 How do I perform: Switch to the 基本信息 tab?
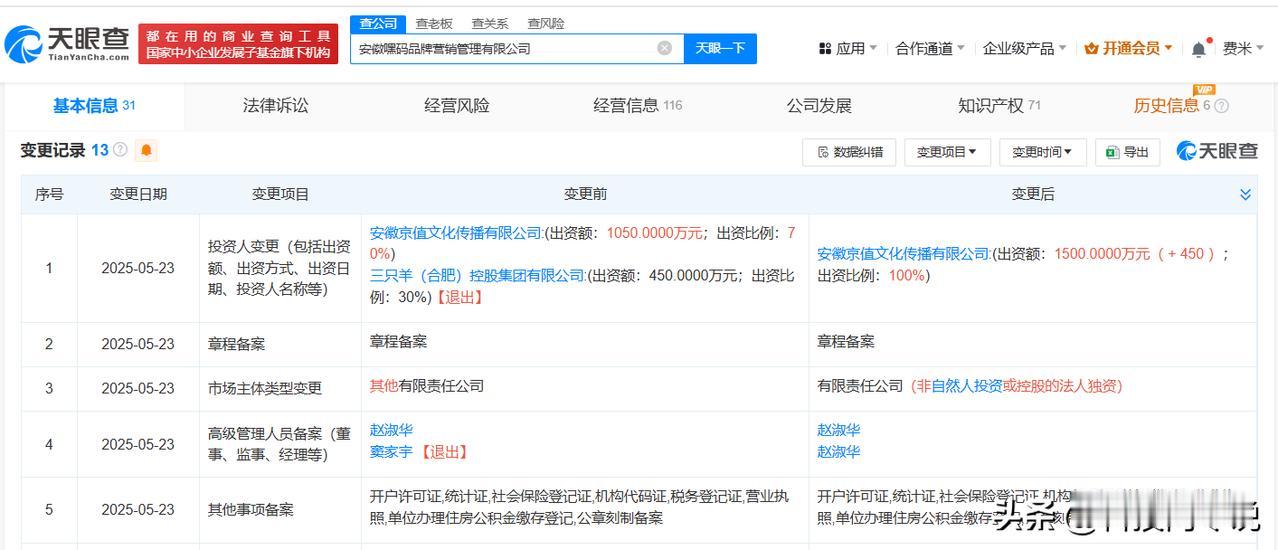point(94,105)
